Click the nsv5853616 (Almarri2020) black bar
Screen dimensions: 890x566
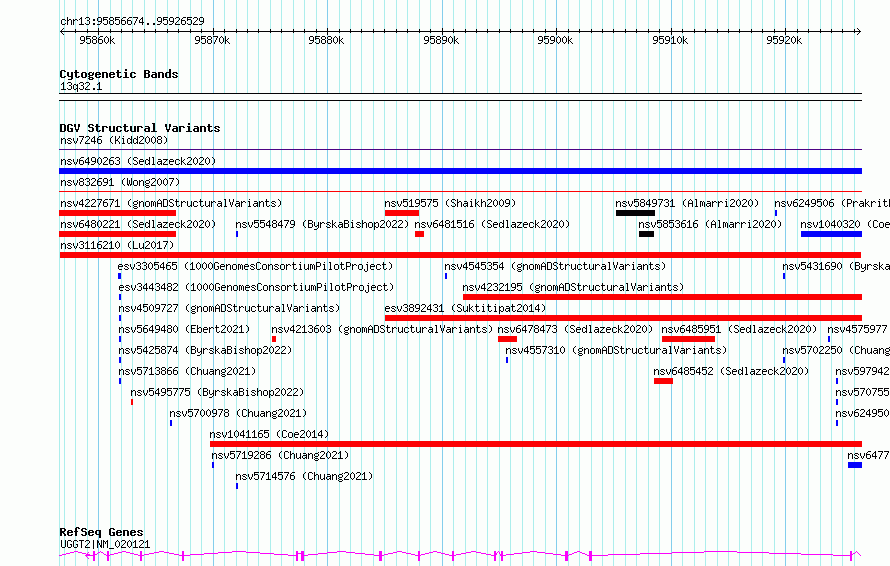click(646, 234)
